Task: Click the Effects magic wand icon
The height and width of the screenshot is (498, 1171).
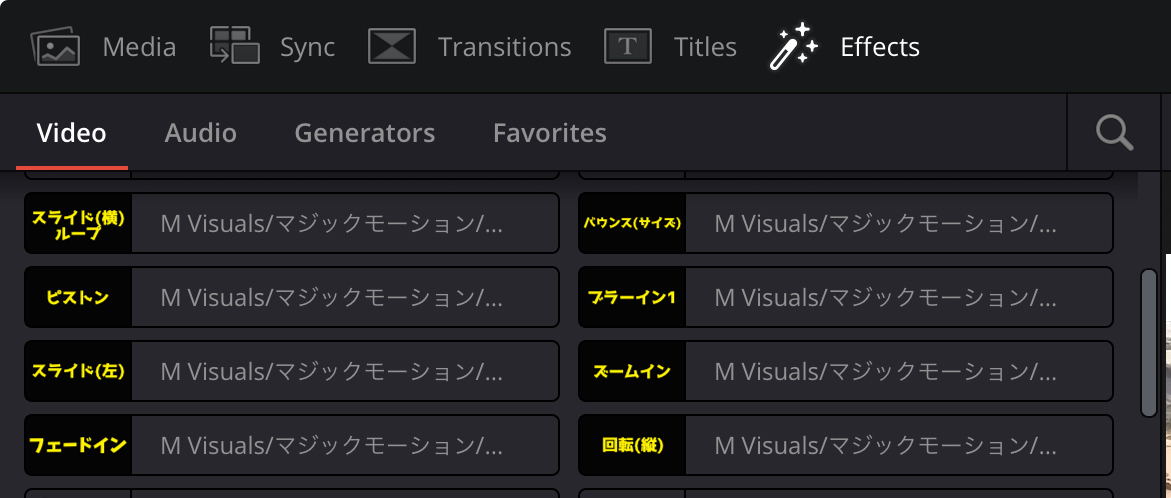Action: tap(793, 46)
